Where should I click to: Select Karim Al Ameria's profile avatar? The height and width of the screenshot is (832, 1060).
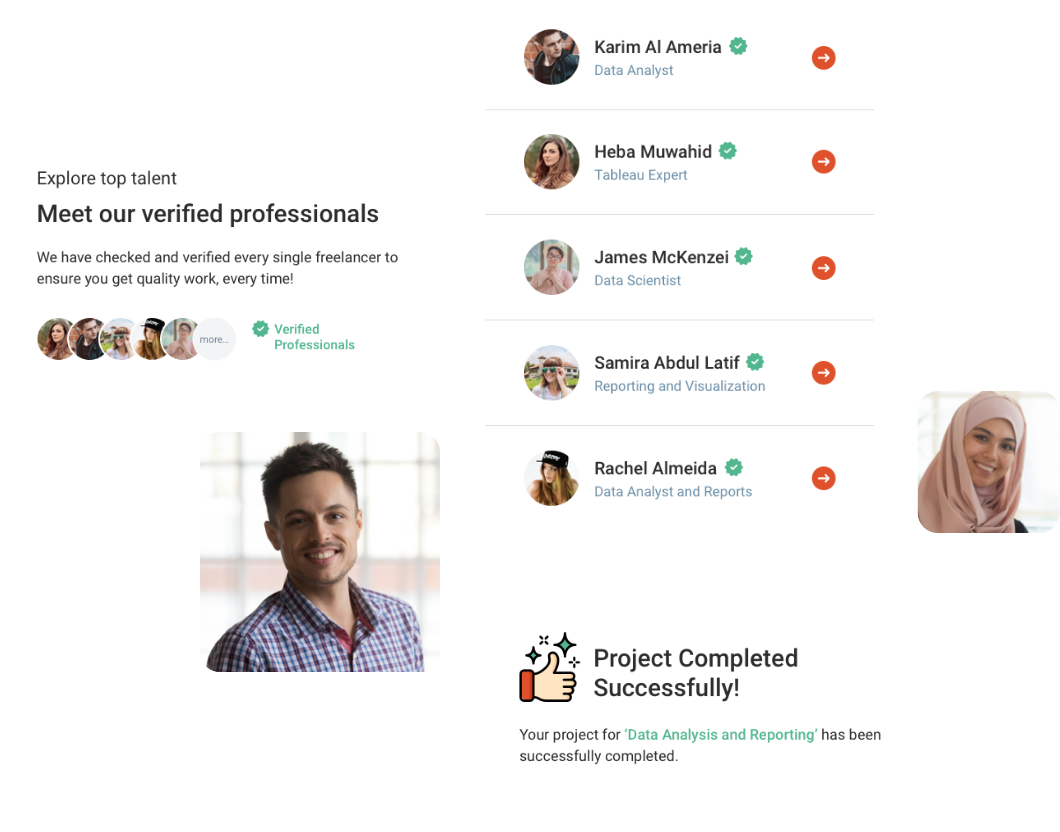tap(552, 57)
